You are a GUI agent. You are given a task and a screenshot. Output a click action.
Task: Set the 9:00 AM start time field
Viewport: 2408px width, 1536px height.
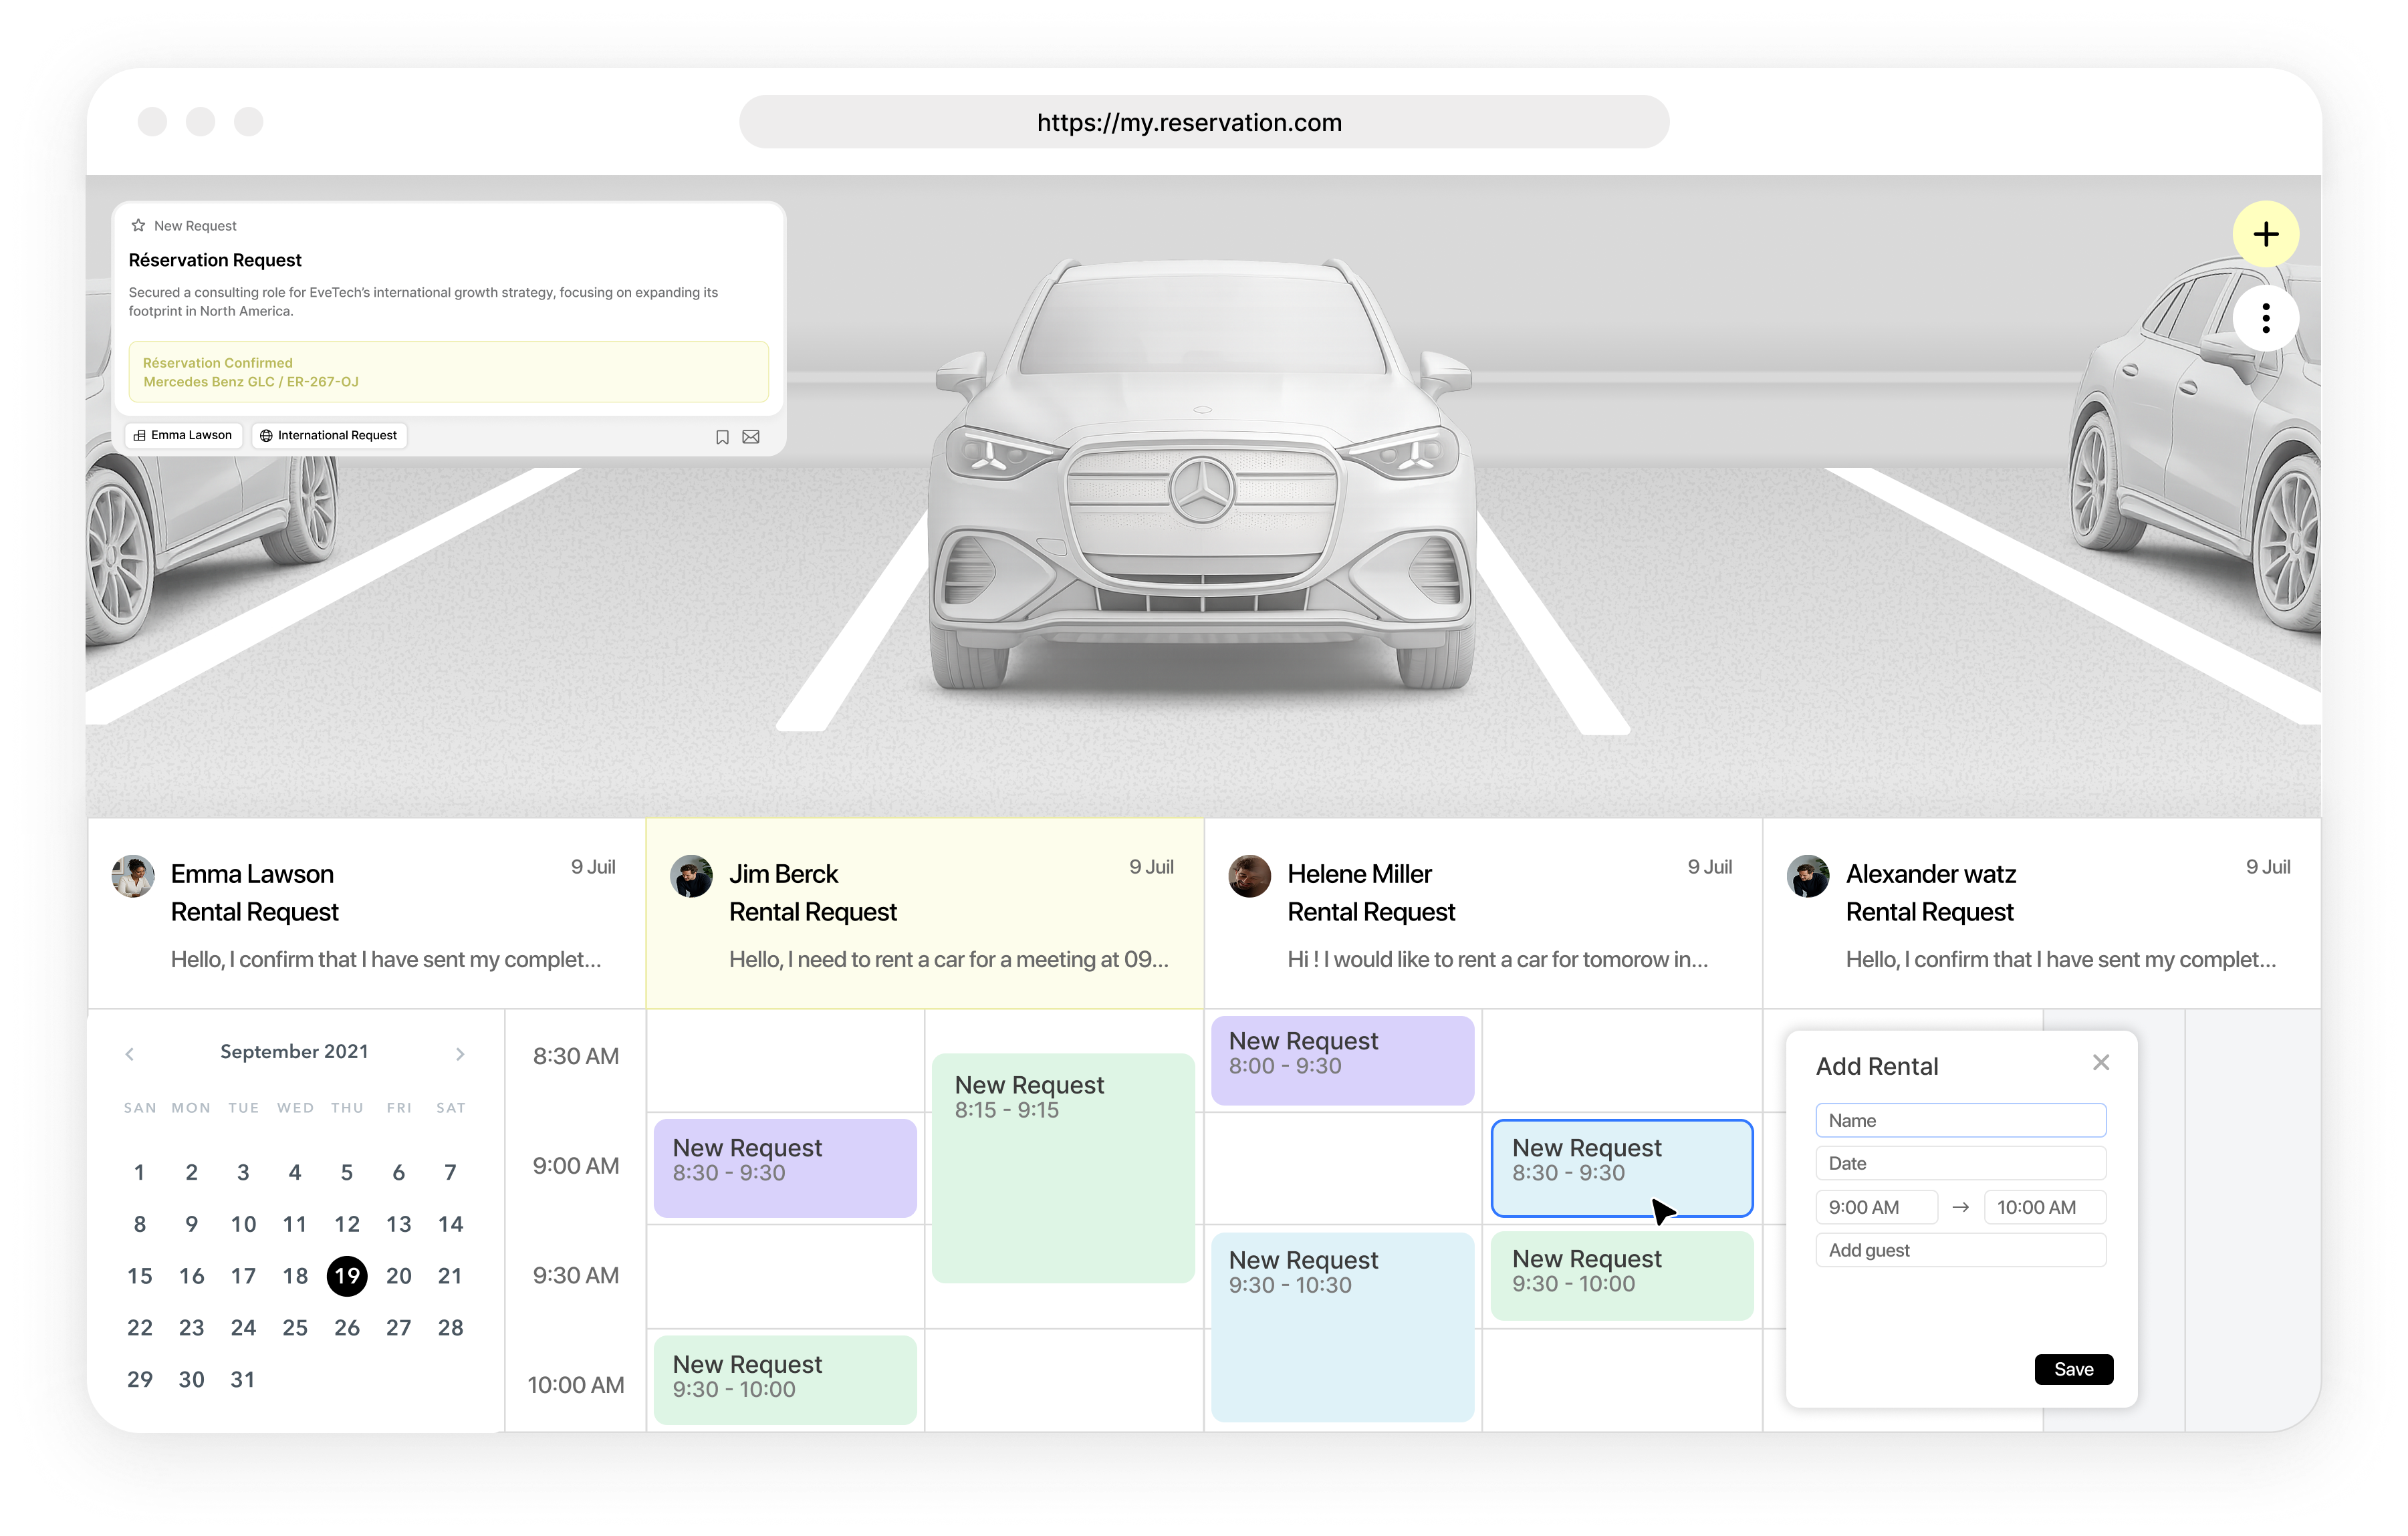point(1876,1207)
